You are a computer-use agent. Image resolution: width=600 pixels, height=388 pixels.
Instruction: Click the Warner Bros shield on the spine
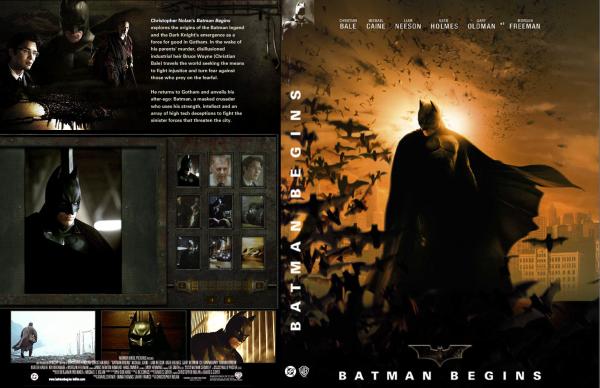tap(305, 371)
